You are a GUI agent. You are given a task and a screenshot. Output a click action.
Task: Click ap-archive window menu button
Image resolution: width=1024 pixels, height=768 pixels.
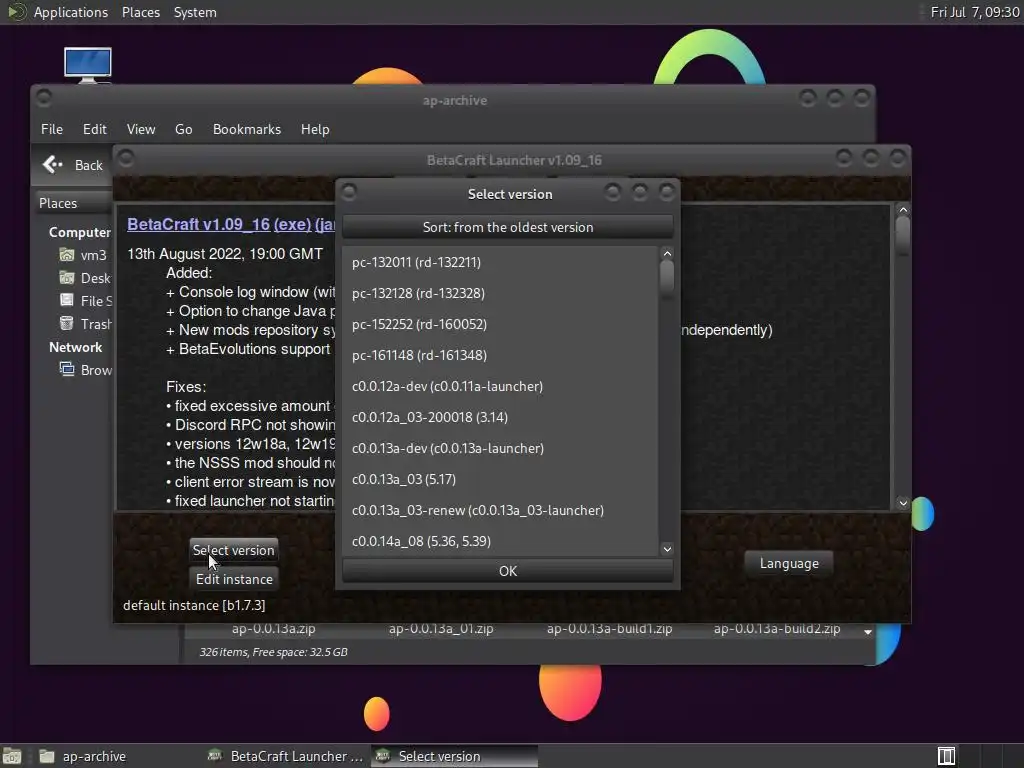coord(44,98)
